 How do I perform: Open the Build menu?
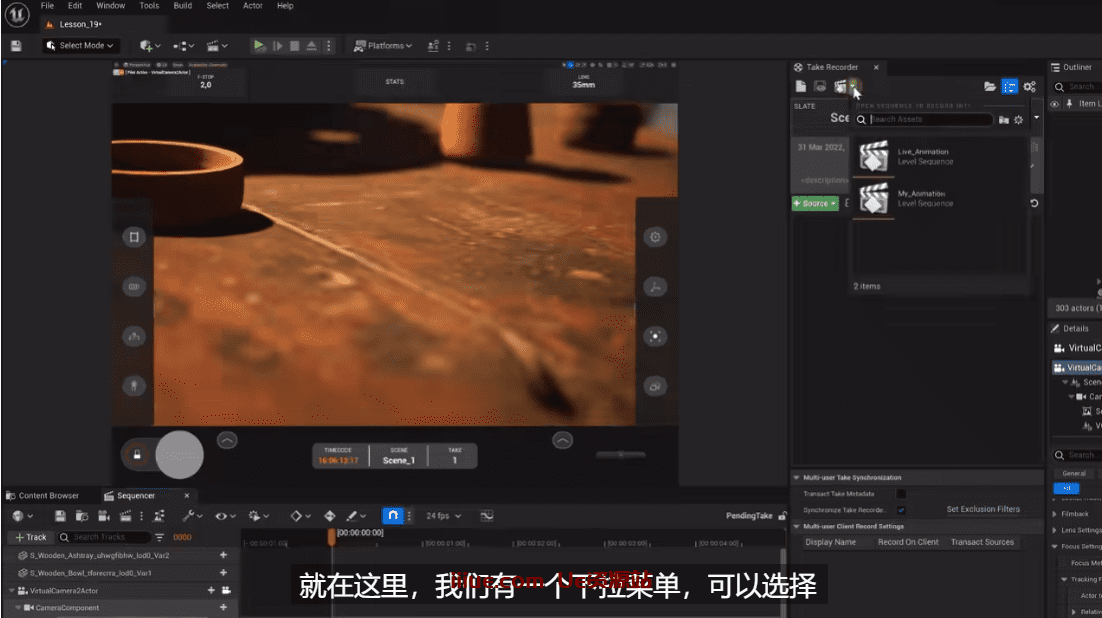[182, 6]
